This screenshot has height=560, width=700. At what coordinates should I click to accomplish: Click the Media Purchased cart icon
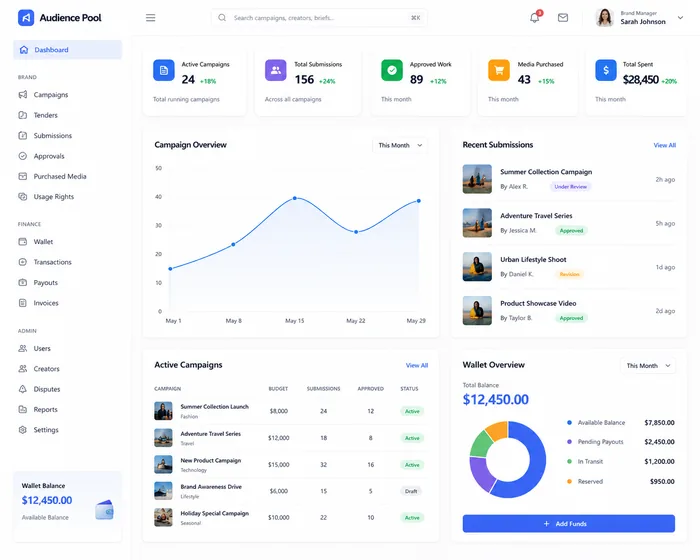point(499,70)
